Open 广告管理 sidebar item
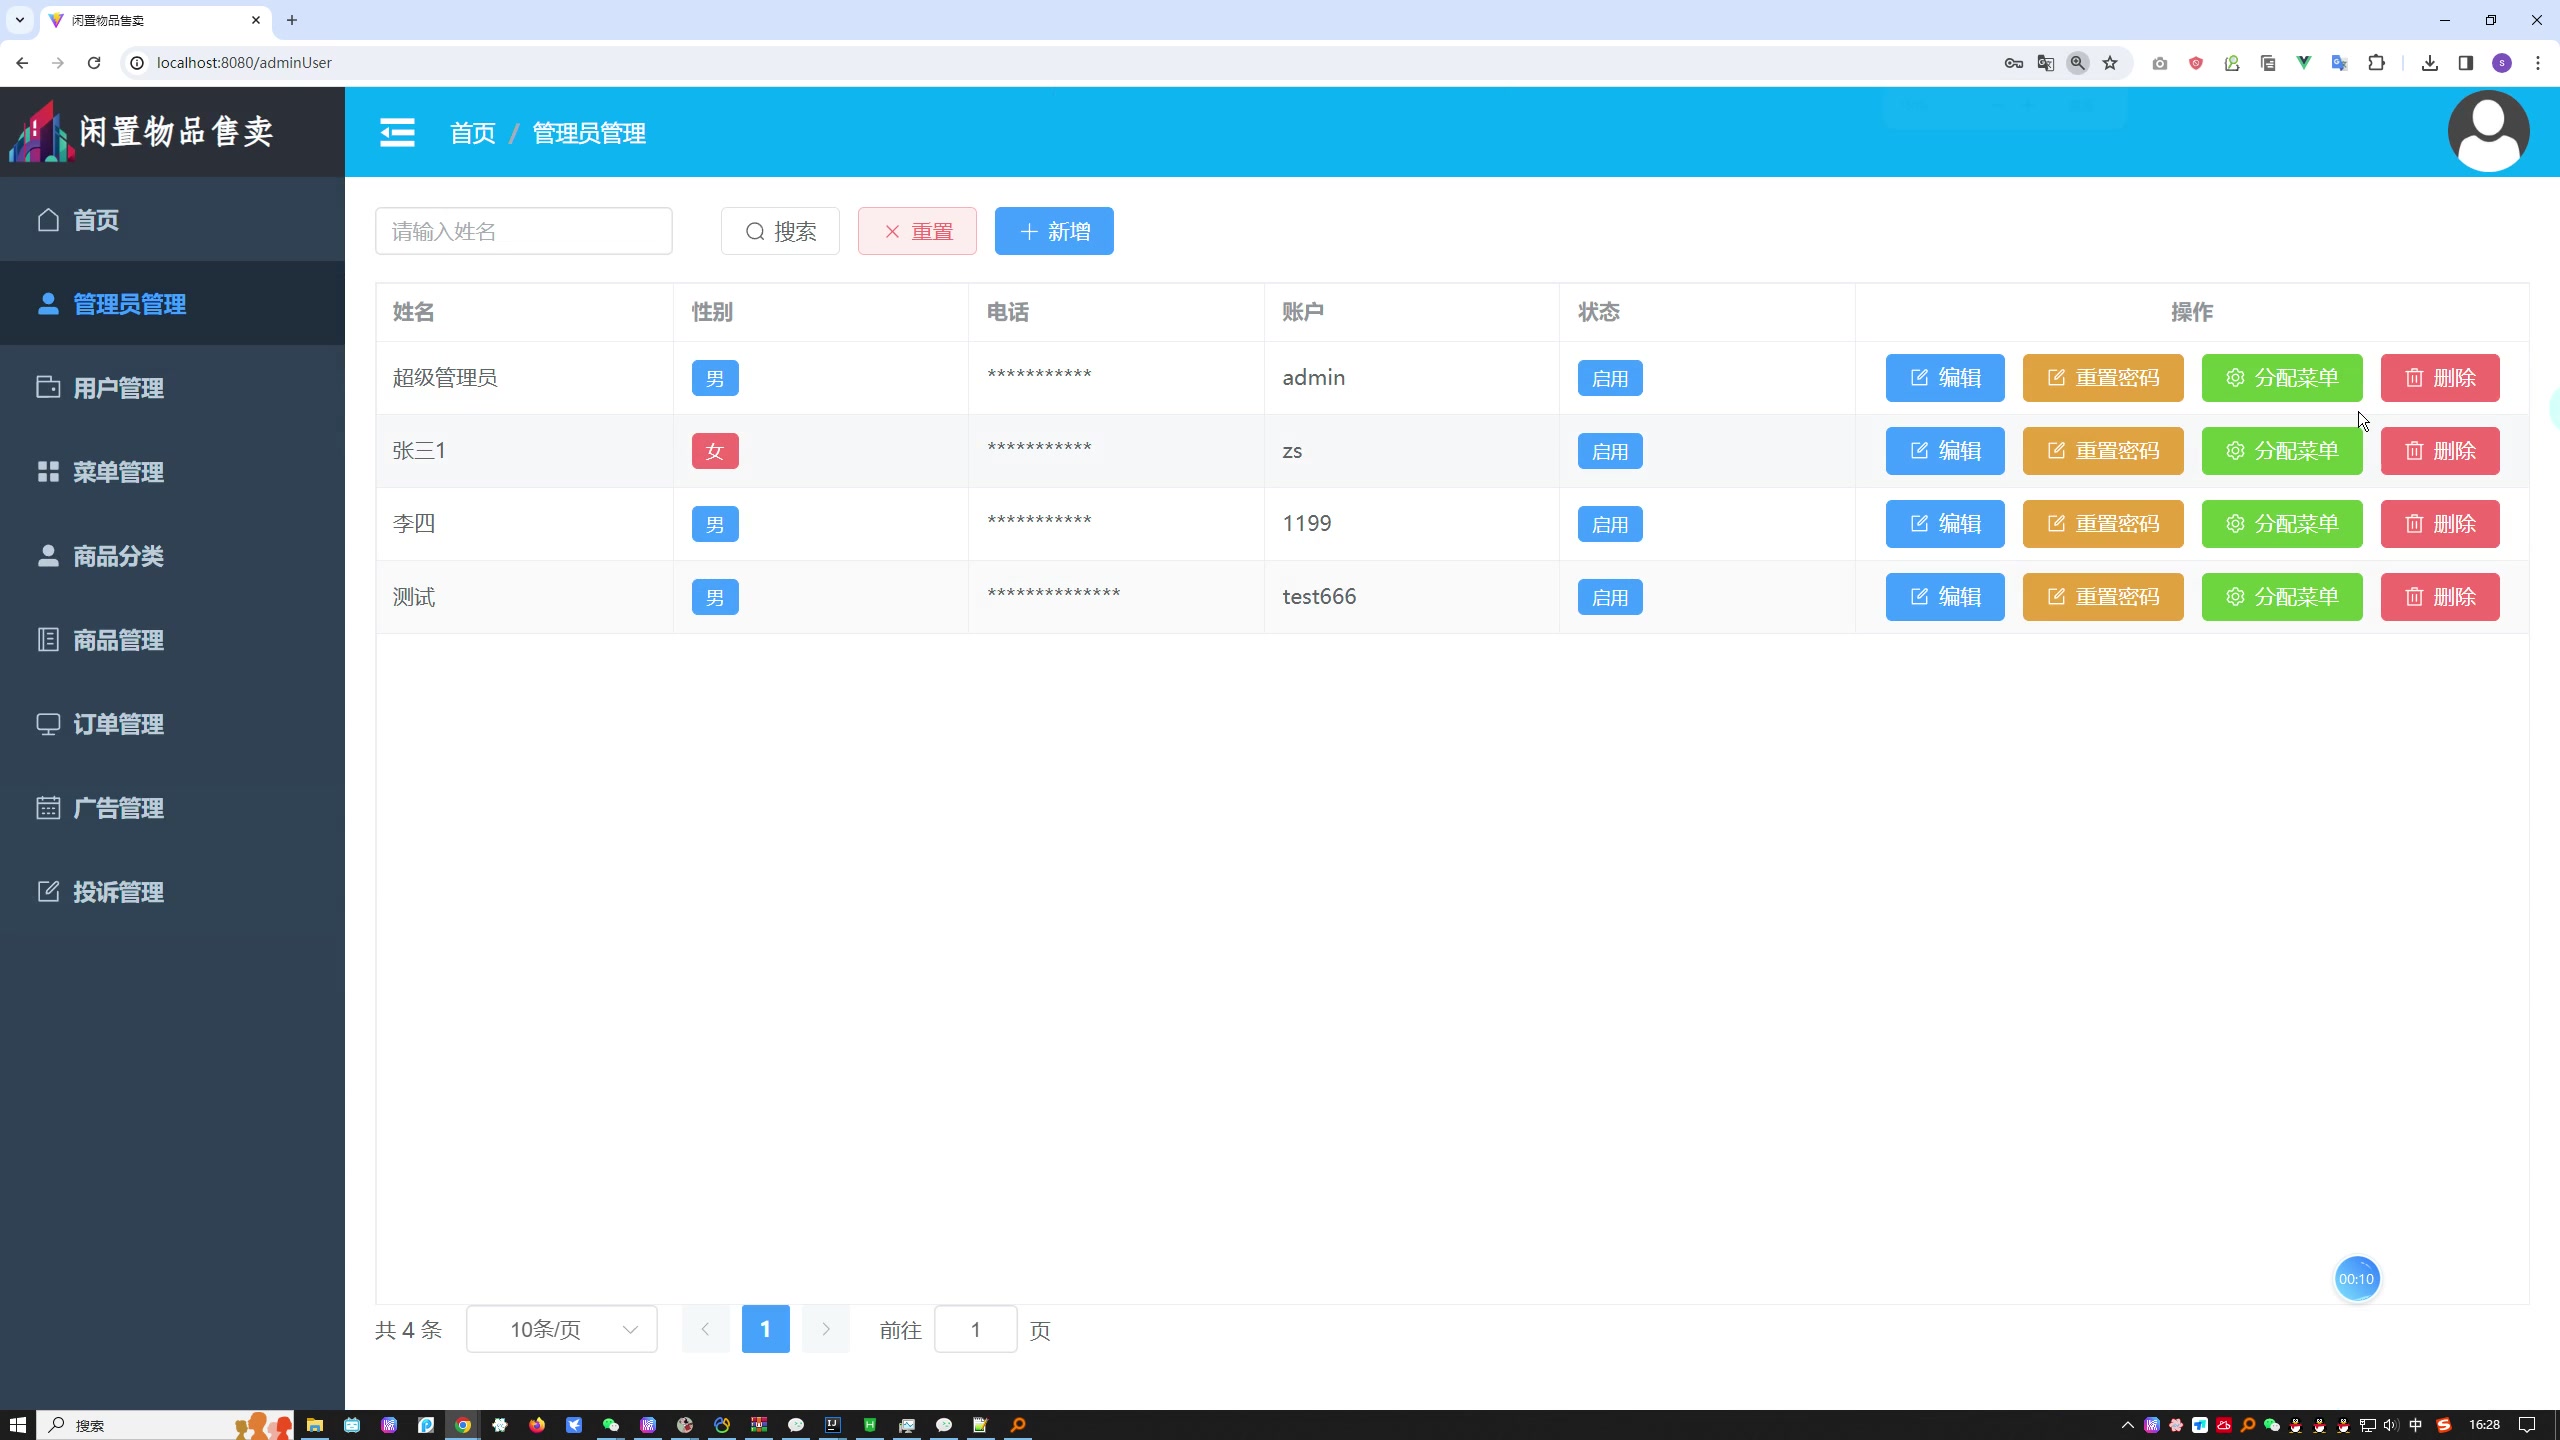The width and height of the screenshot is (2560, 1440). pos(172,808)
